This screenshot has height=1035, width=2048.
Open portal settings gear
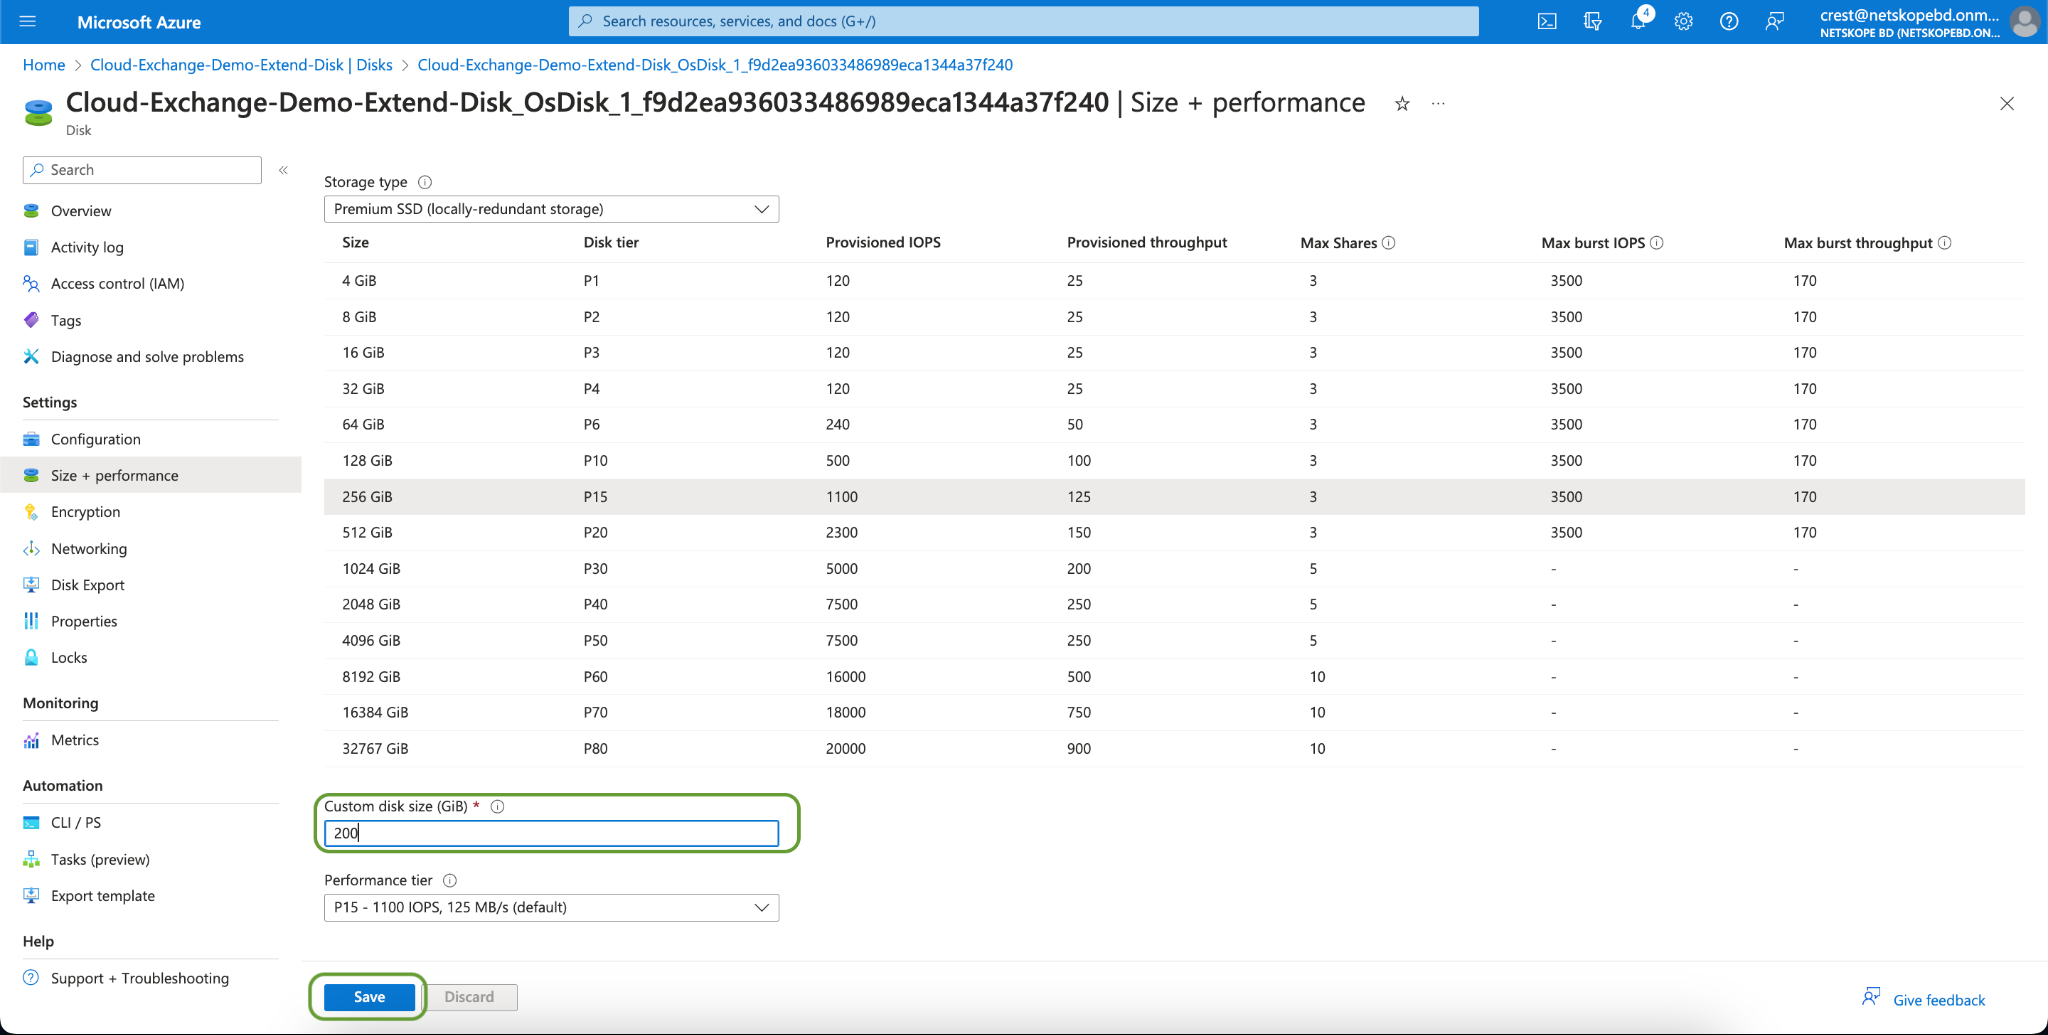1684,21
